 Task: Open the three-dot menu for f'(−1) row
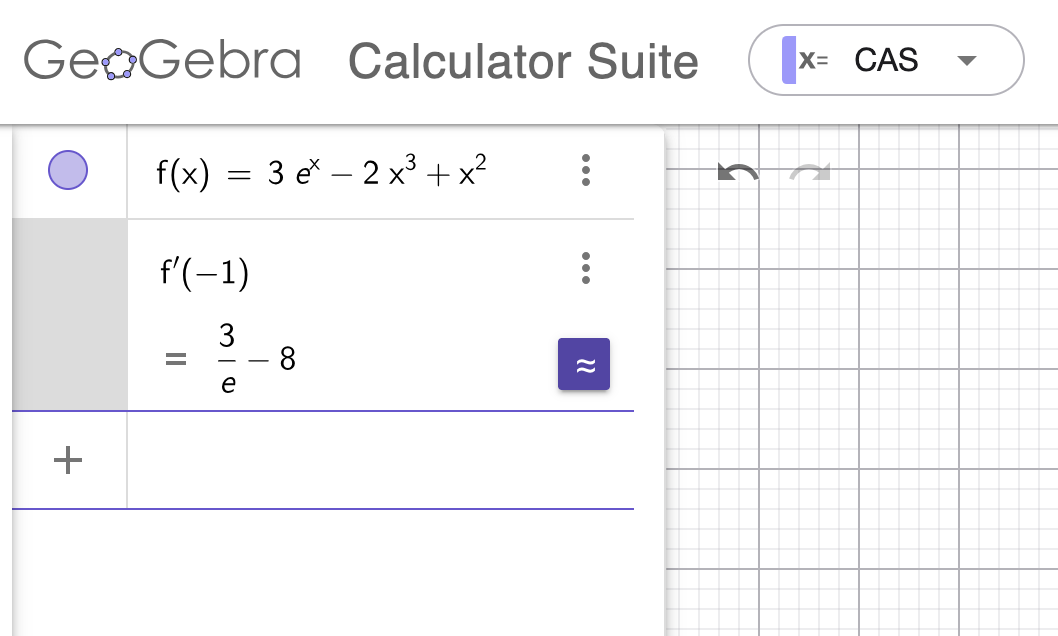[586, 268]
